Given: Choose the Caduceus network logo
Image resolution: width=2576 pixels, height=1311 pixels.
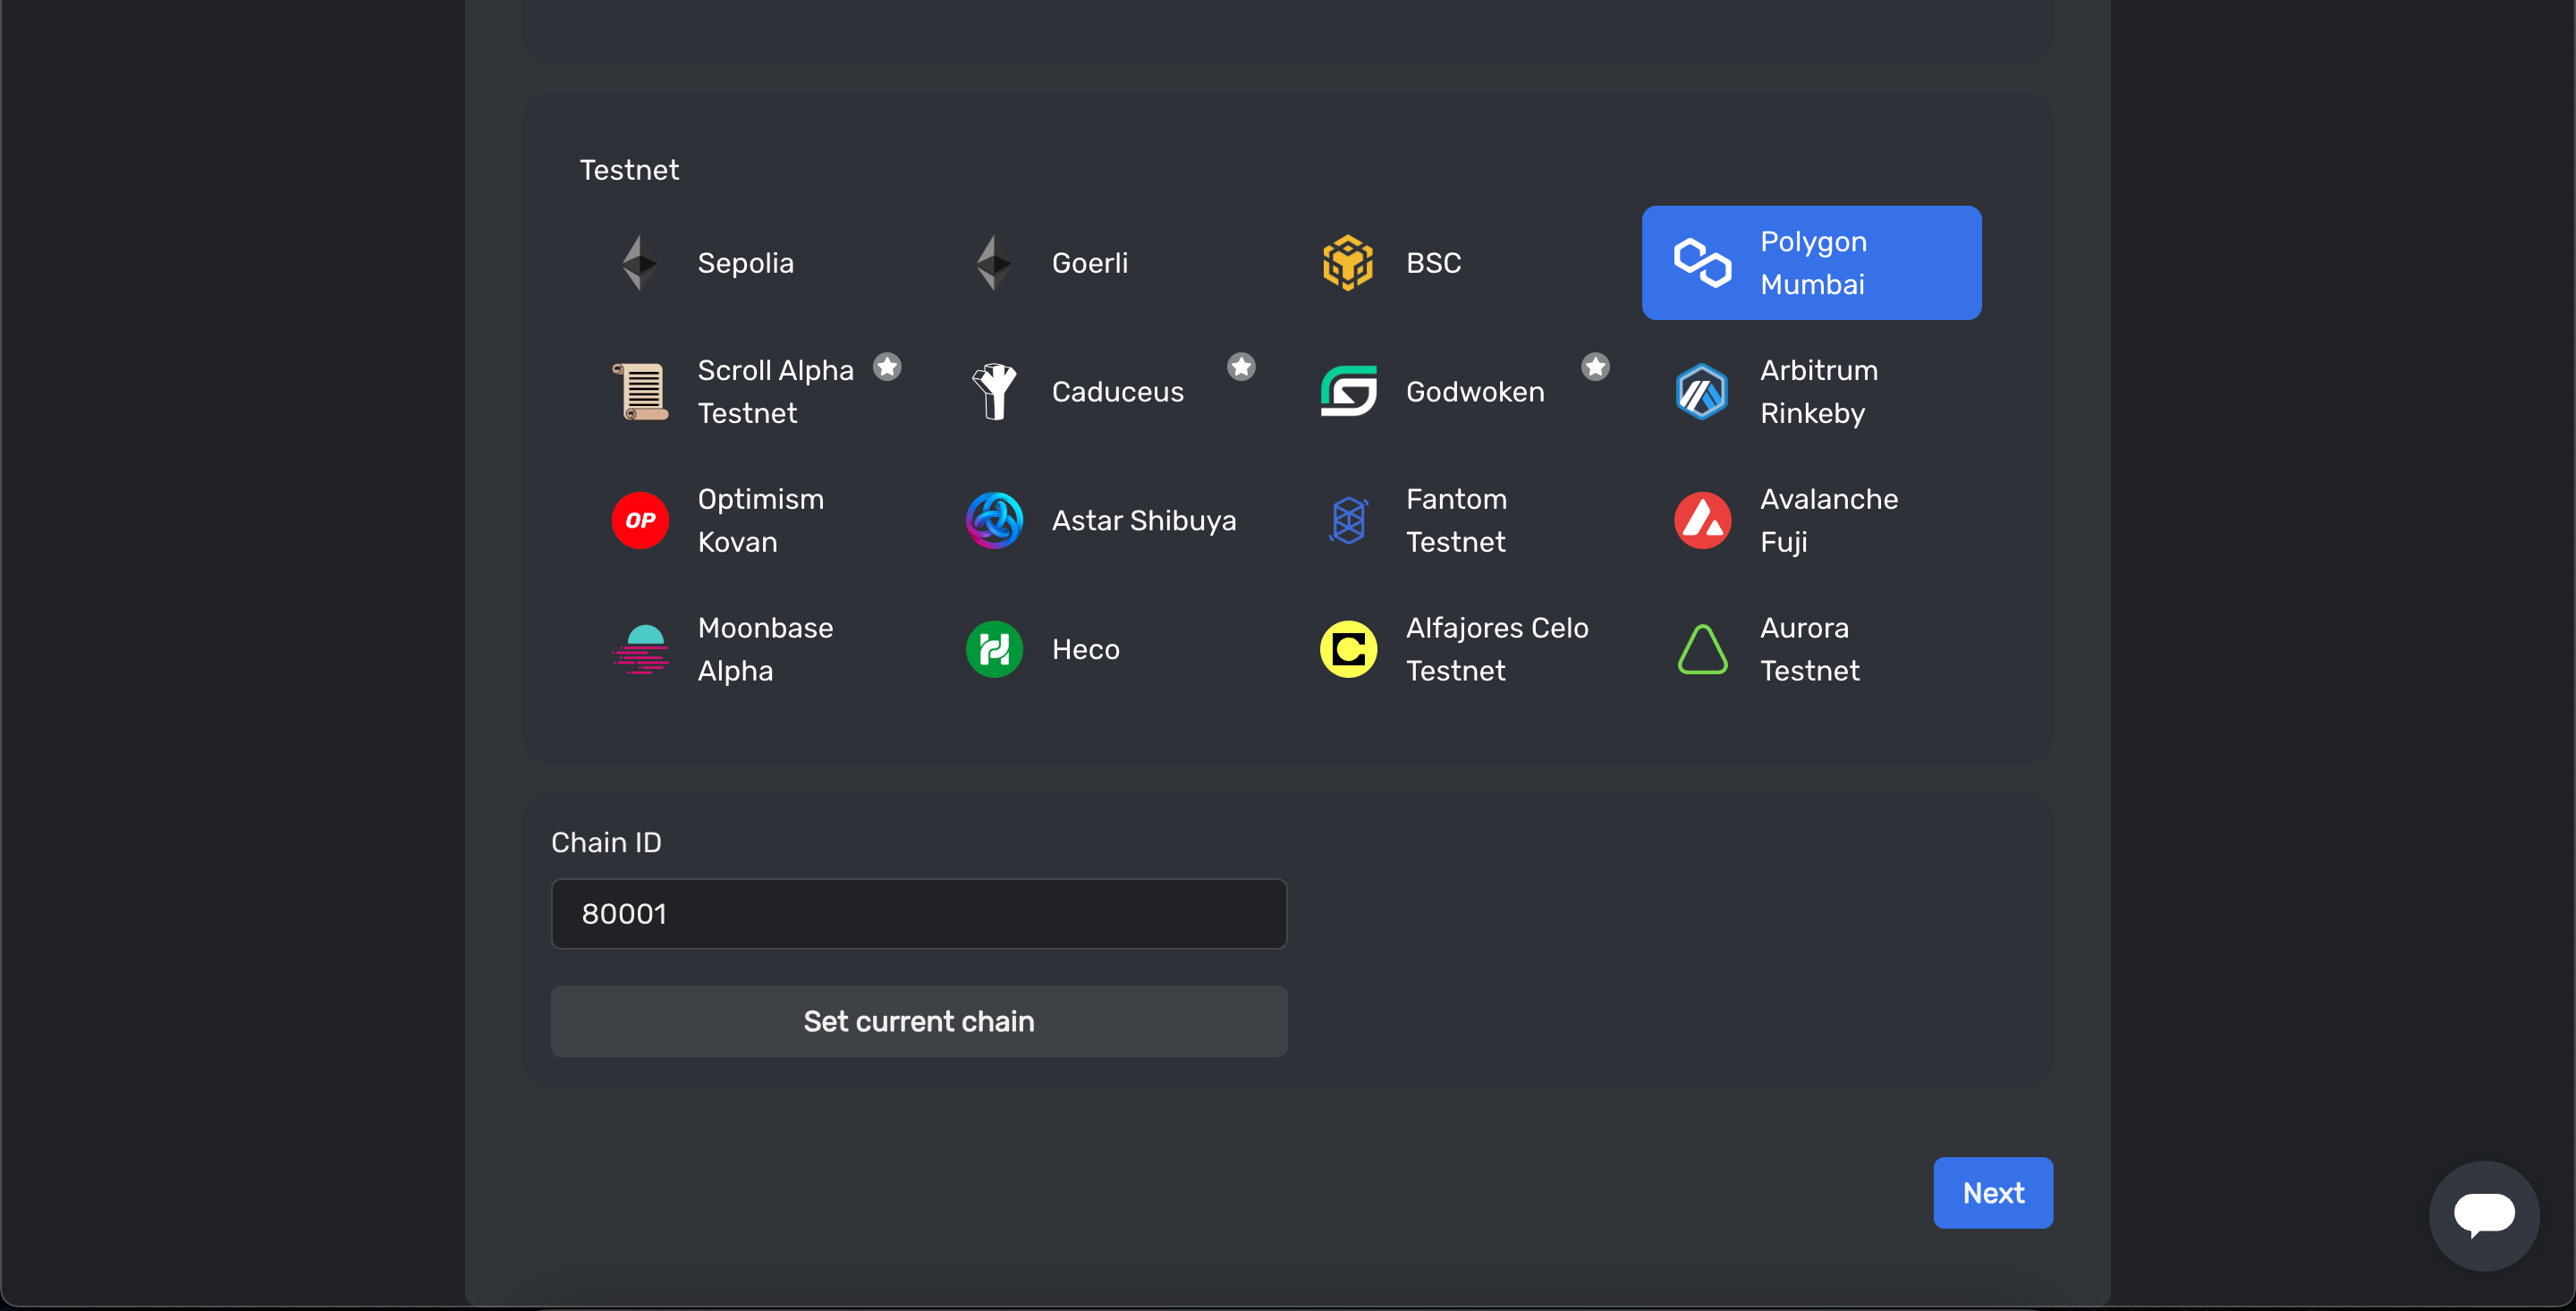Looking at the screenshot, I should click(994, 392).
